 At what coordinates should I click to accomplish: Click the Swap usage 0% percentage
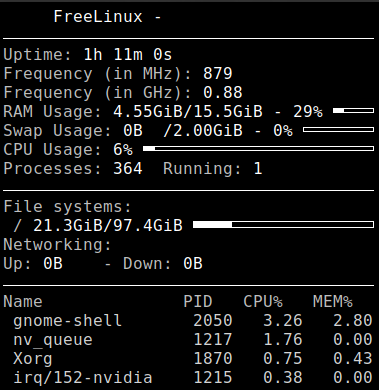283,131
